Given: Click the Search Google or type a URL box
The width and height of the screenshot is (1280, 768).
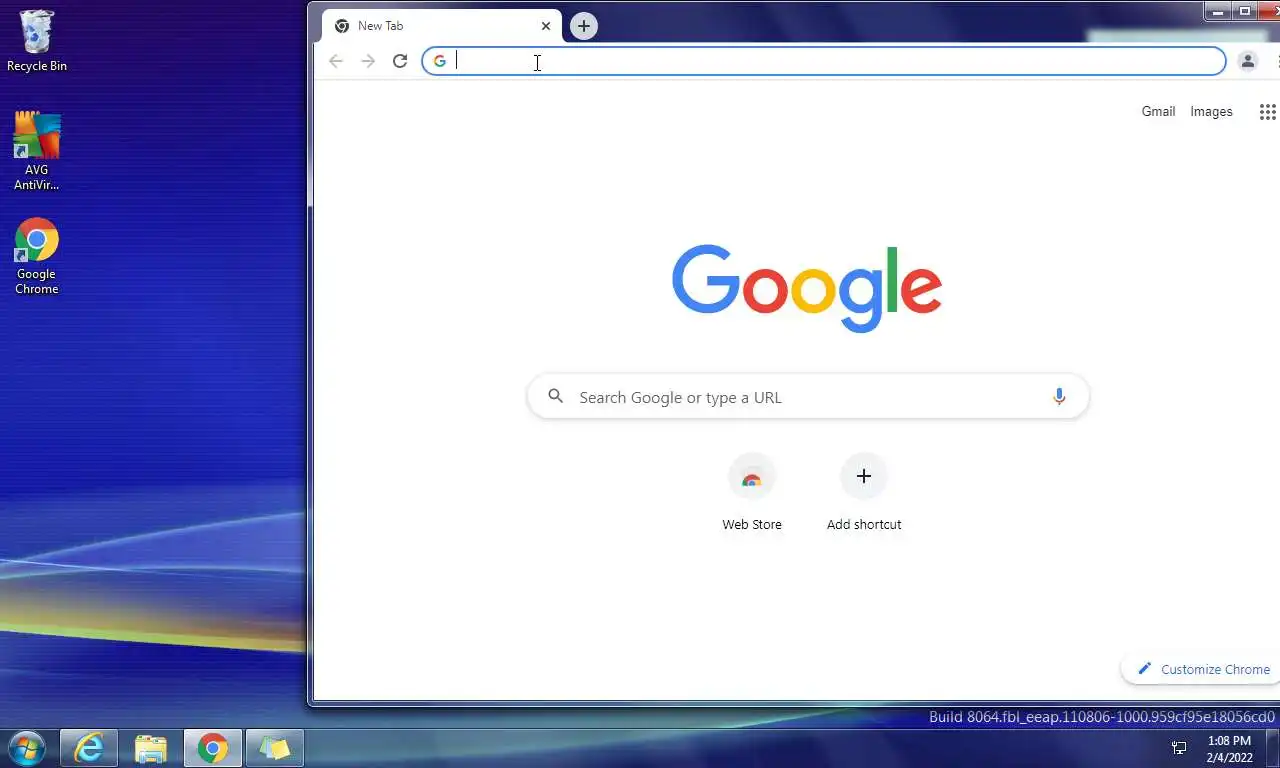Looking at the screenshot, I should 808,397.
